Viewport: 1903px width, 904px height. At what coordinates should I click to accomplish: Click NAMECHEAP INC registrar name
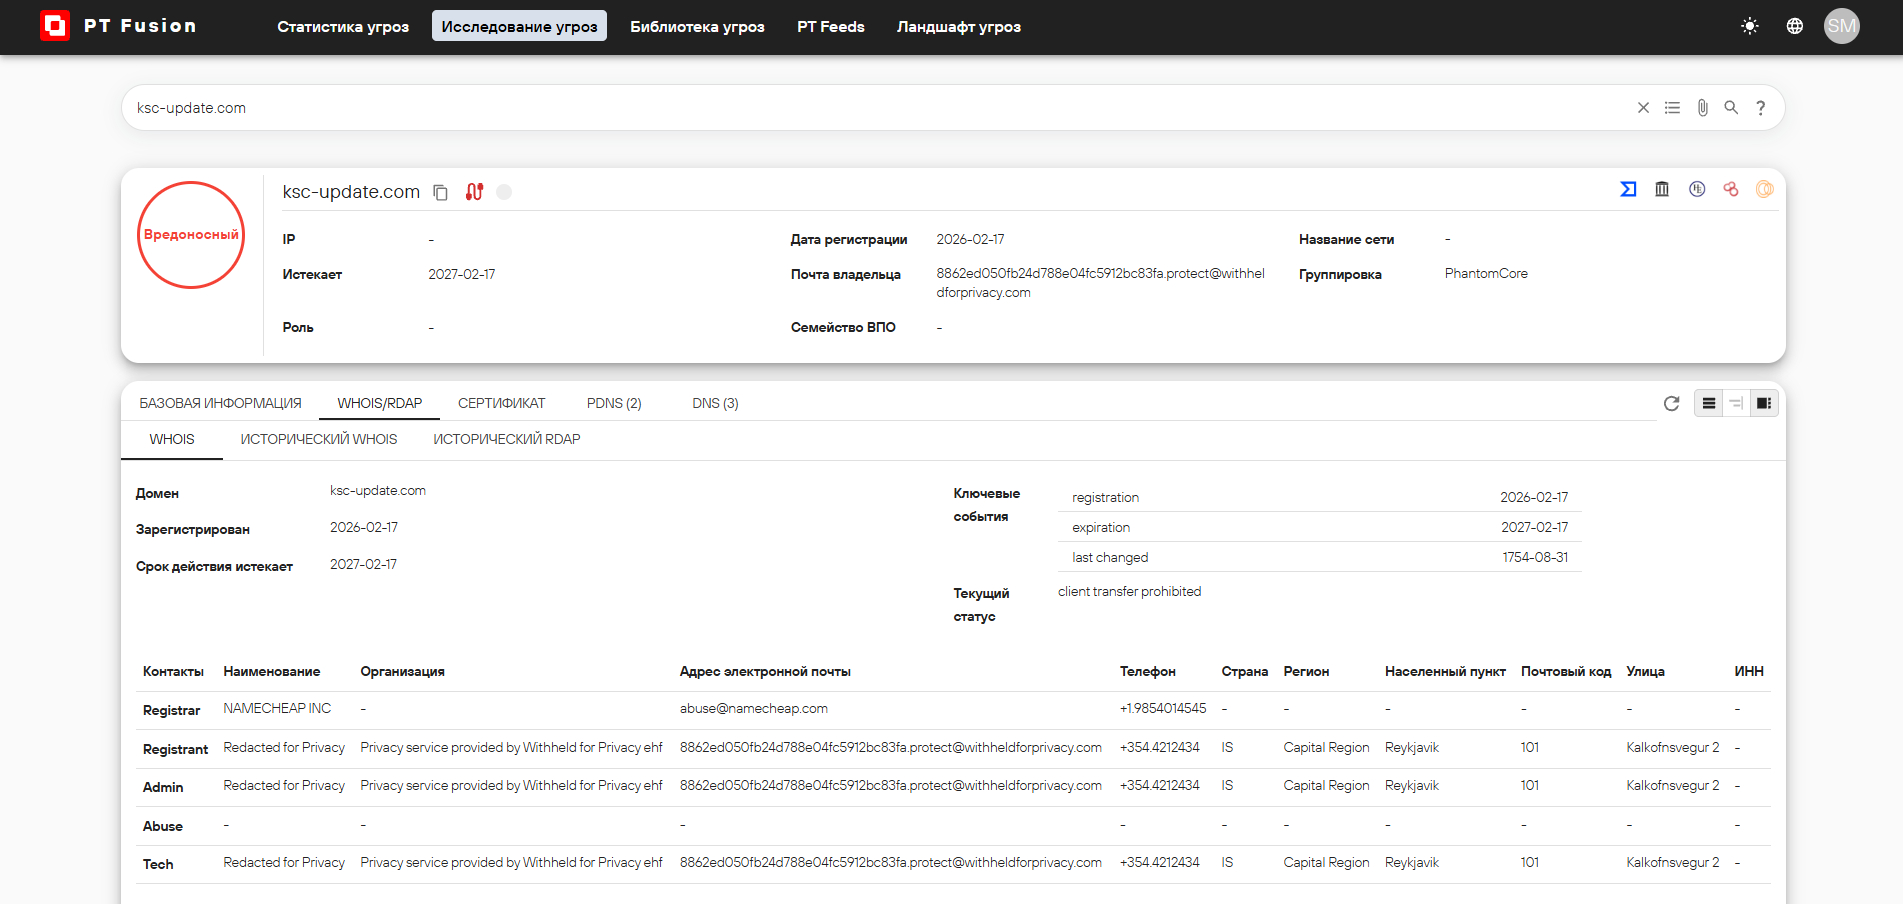click(x=277, y=708)
